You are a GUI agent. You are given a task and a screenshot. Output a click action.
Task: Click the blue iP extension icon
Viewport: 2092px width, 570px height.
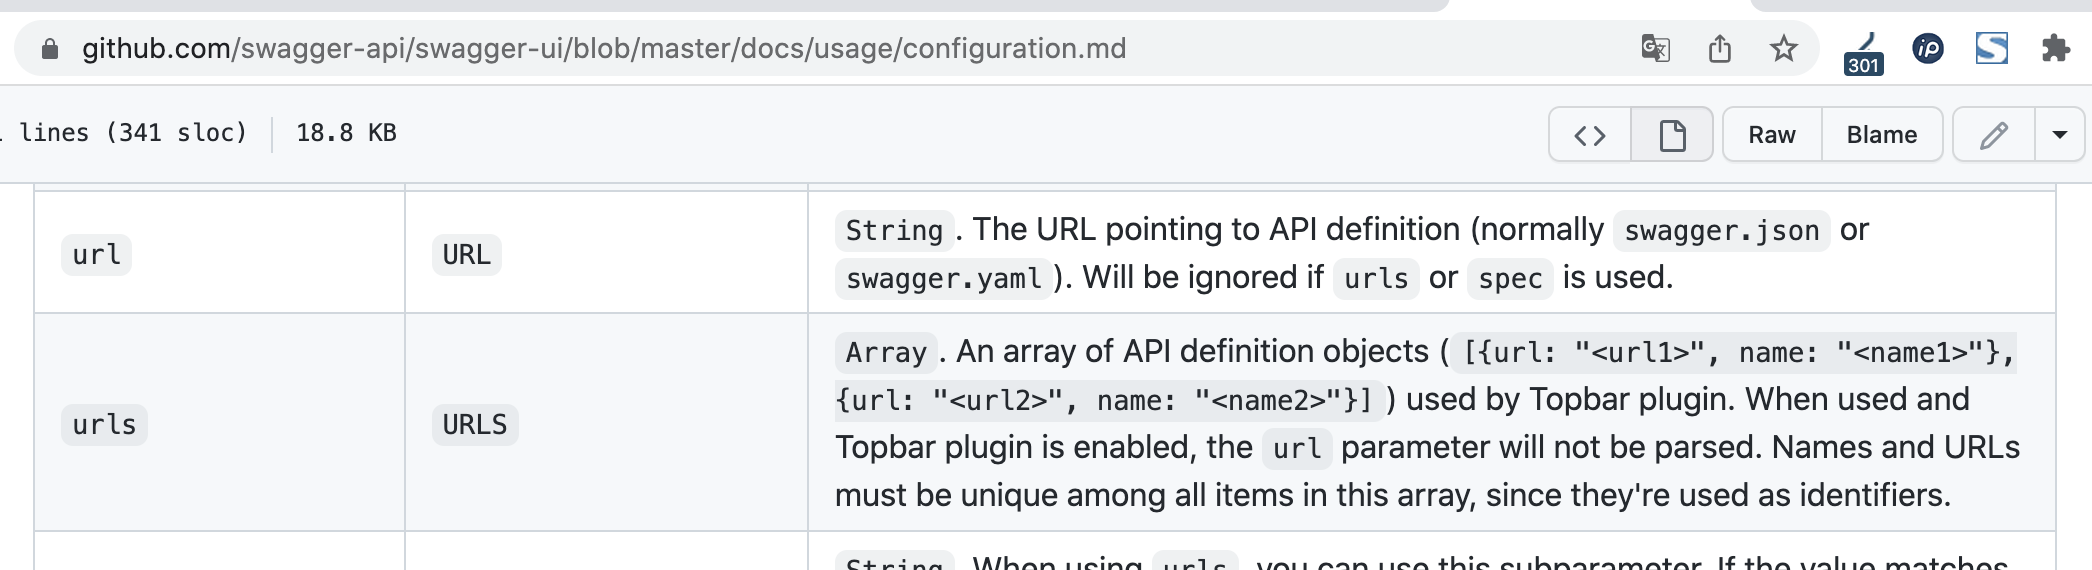point(1927,48)
